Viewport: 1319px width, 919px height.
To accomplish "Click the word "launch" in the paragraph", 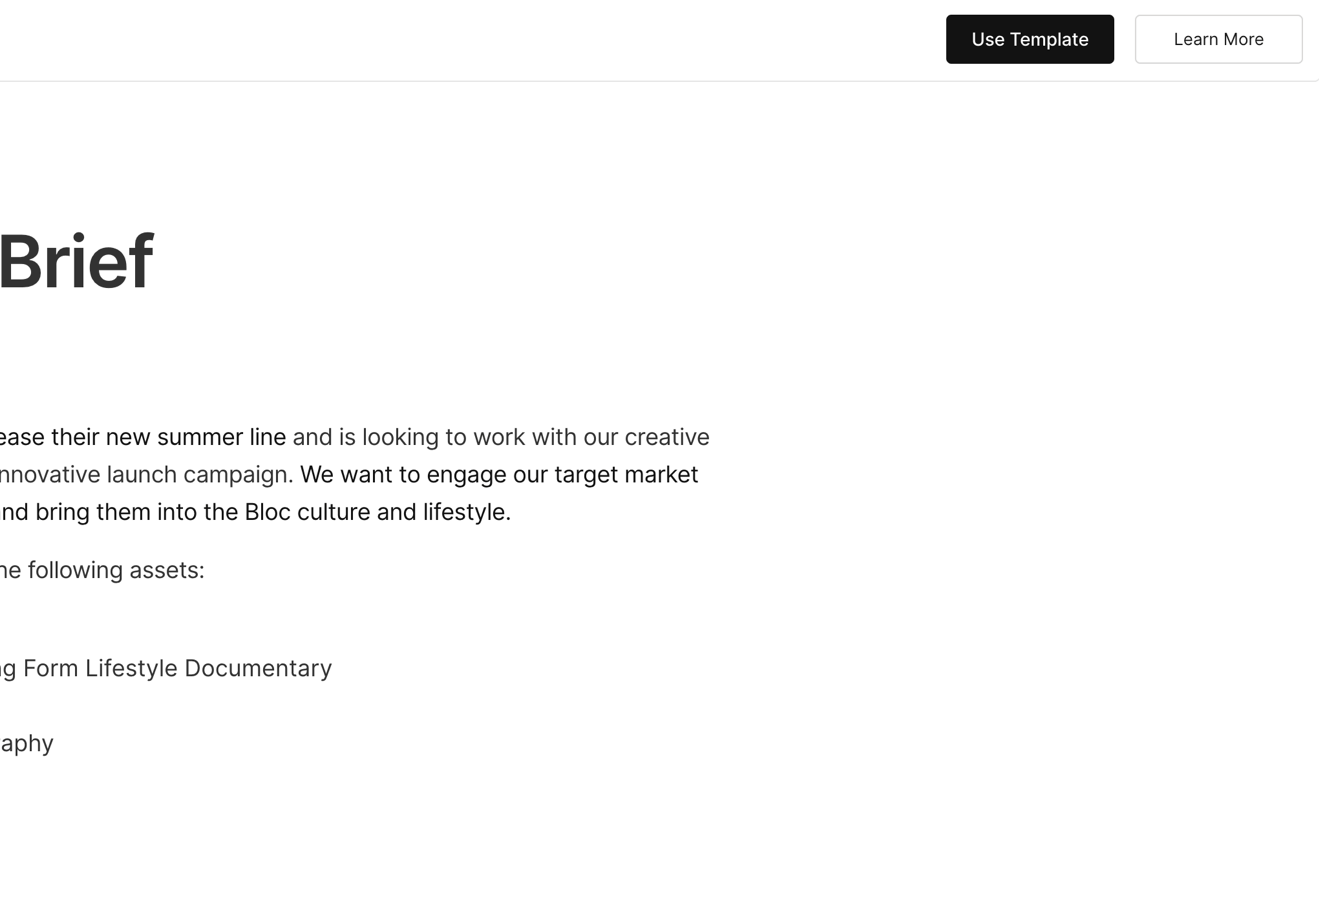I will (x=141, y=474).
